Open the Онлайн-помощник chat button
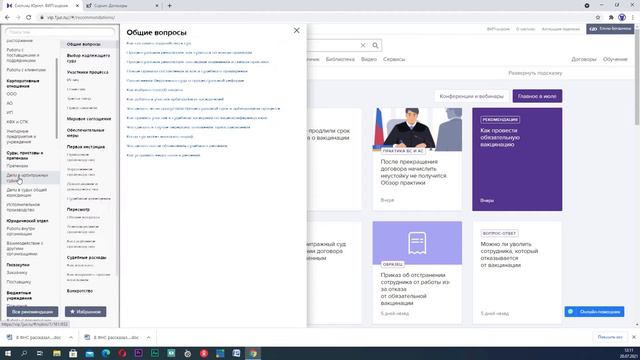Screen dimensions: 640x360 point(594,312)
